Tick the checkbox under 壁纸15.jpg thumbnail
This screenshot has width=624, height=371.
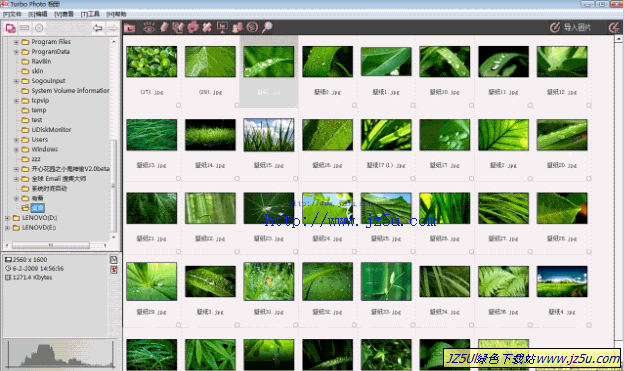296,179
